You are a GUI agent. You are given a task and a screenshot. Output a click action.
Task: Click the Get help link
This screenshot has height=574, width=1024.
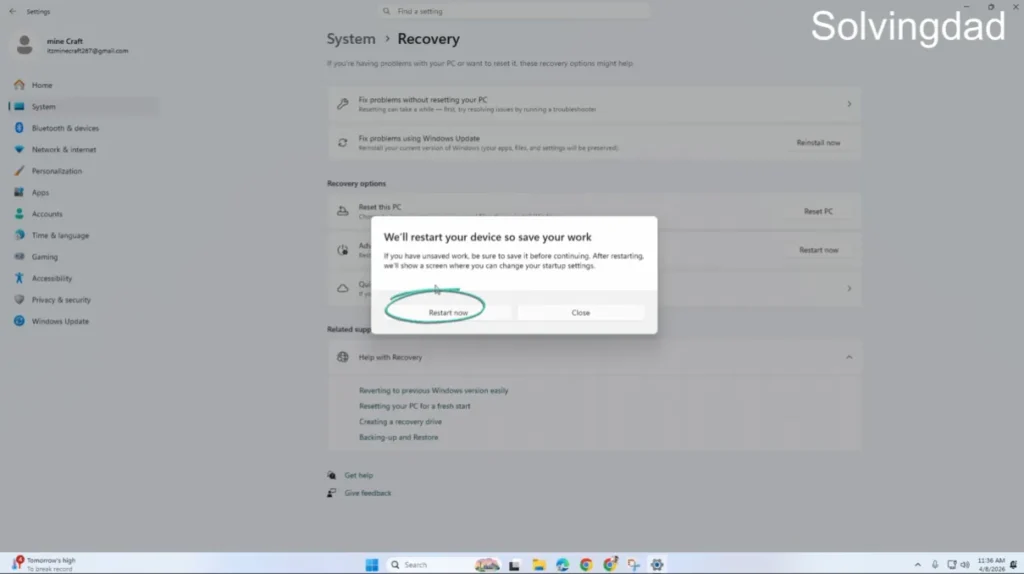click(359, 475)
